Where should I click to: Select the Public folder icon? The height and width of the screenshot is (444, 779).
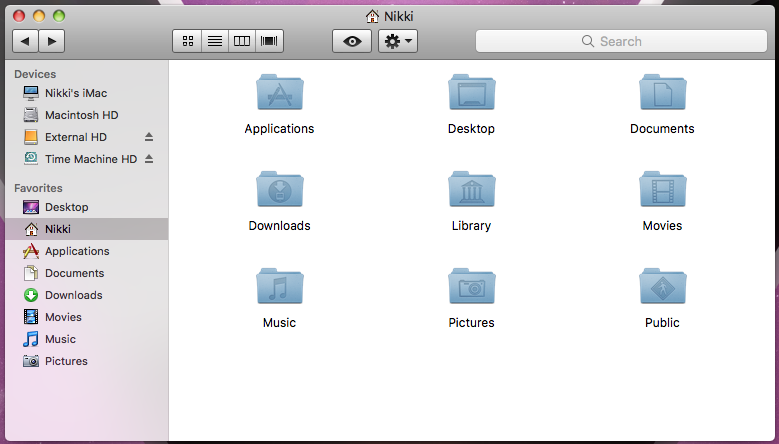click(663, 286)
